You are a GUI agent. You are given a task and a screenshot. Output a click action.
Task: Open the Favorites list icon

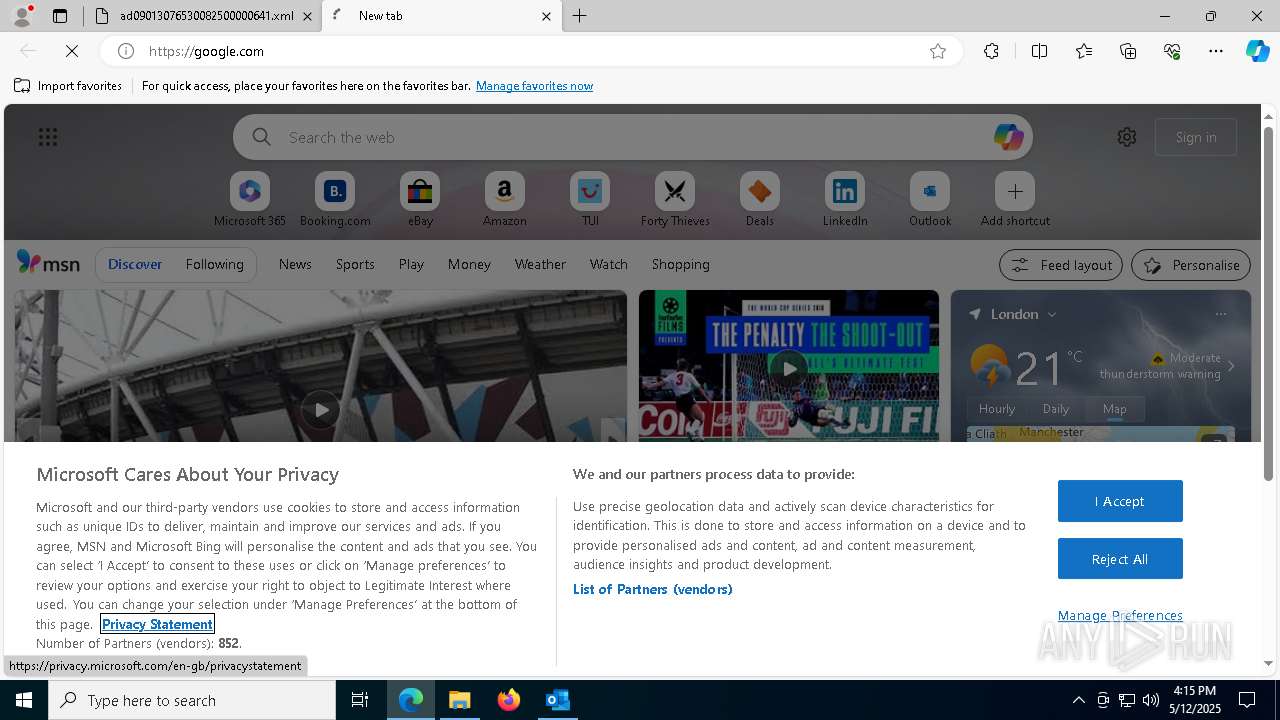1084,51
